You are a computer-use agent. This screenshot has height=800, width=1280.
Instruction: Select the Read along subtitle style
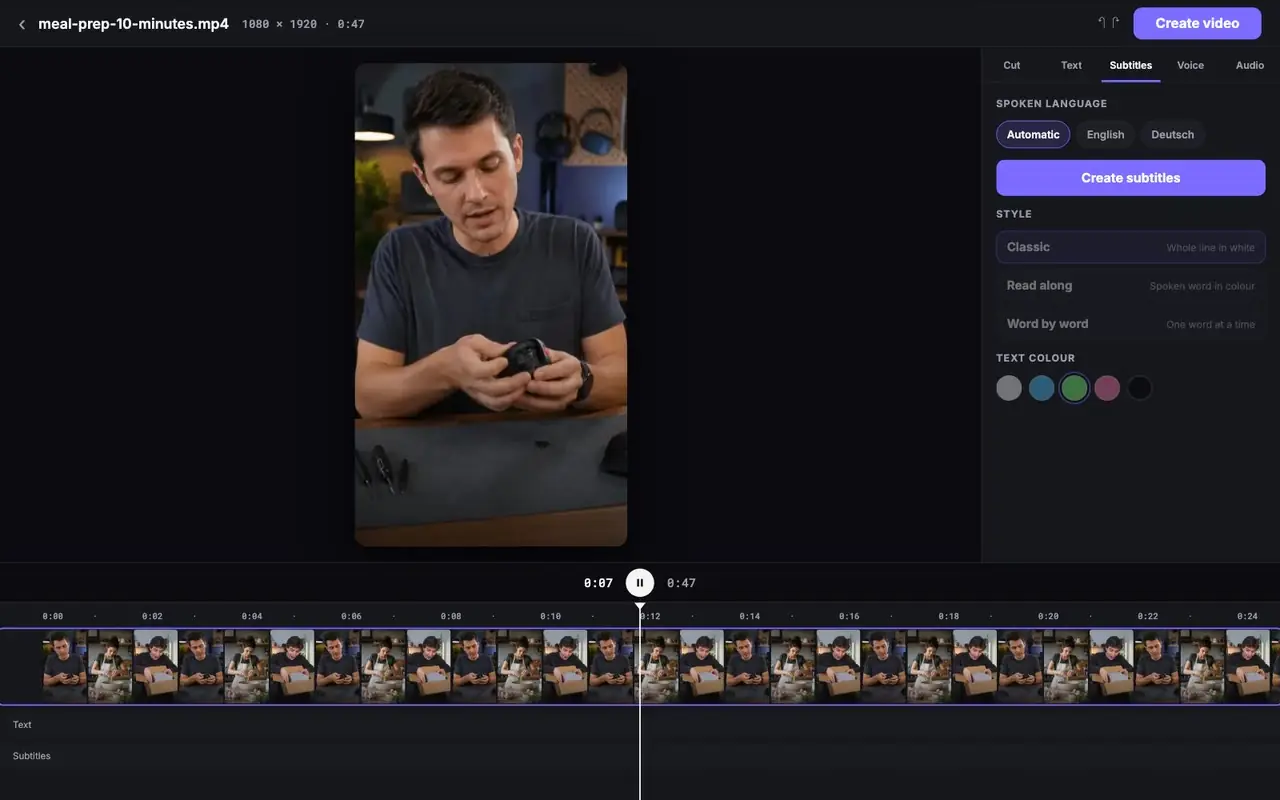1130,285
